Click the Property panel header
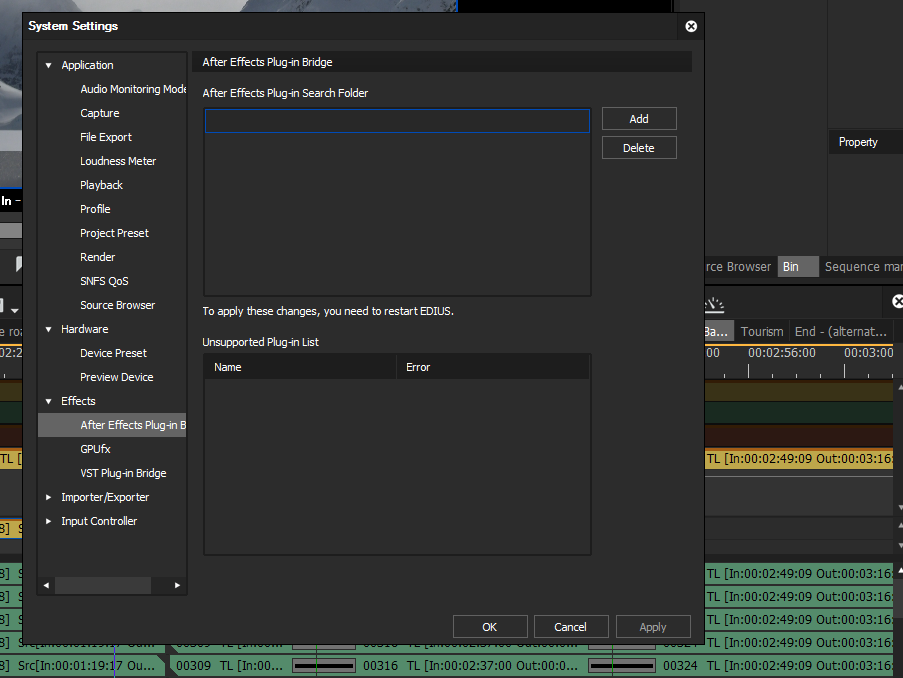The height and width of the screenshot is (678, 903). coord(866,142)
